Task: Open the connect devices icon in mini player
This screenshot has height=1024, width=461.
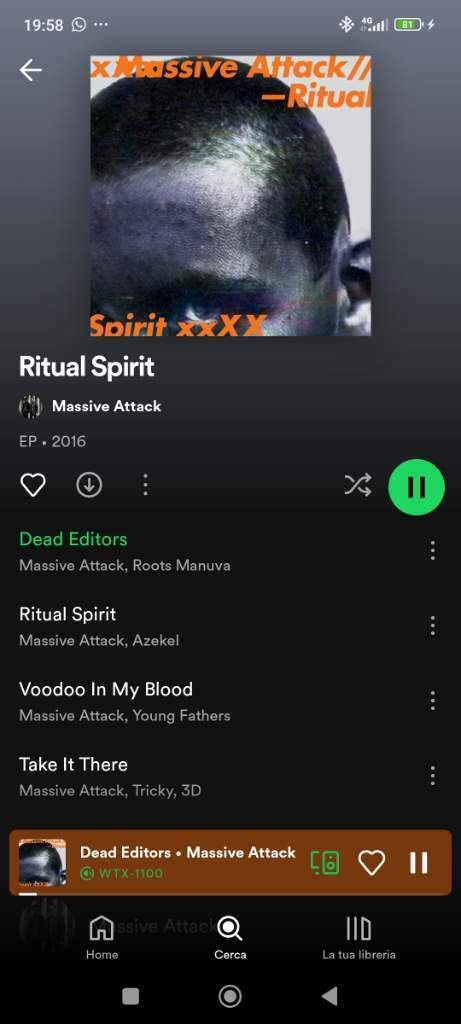Action: (x=325, y=863)
